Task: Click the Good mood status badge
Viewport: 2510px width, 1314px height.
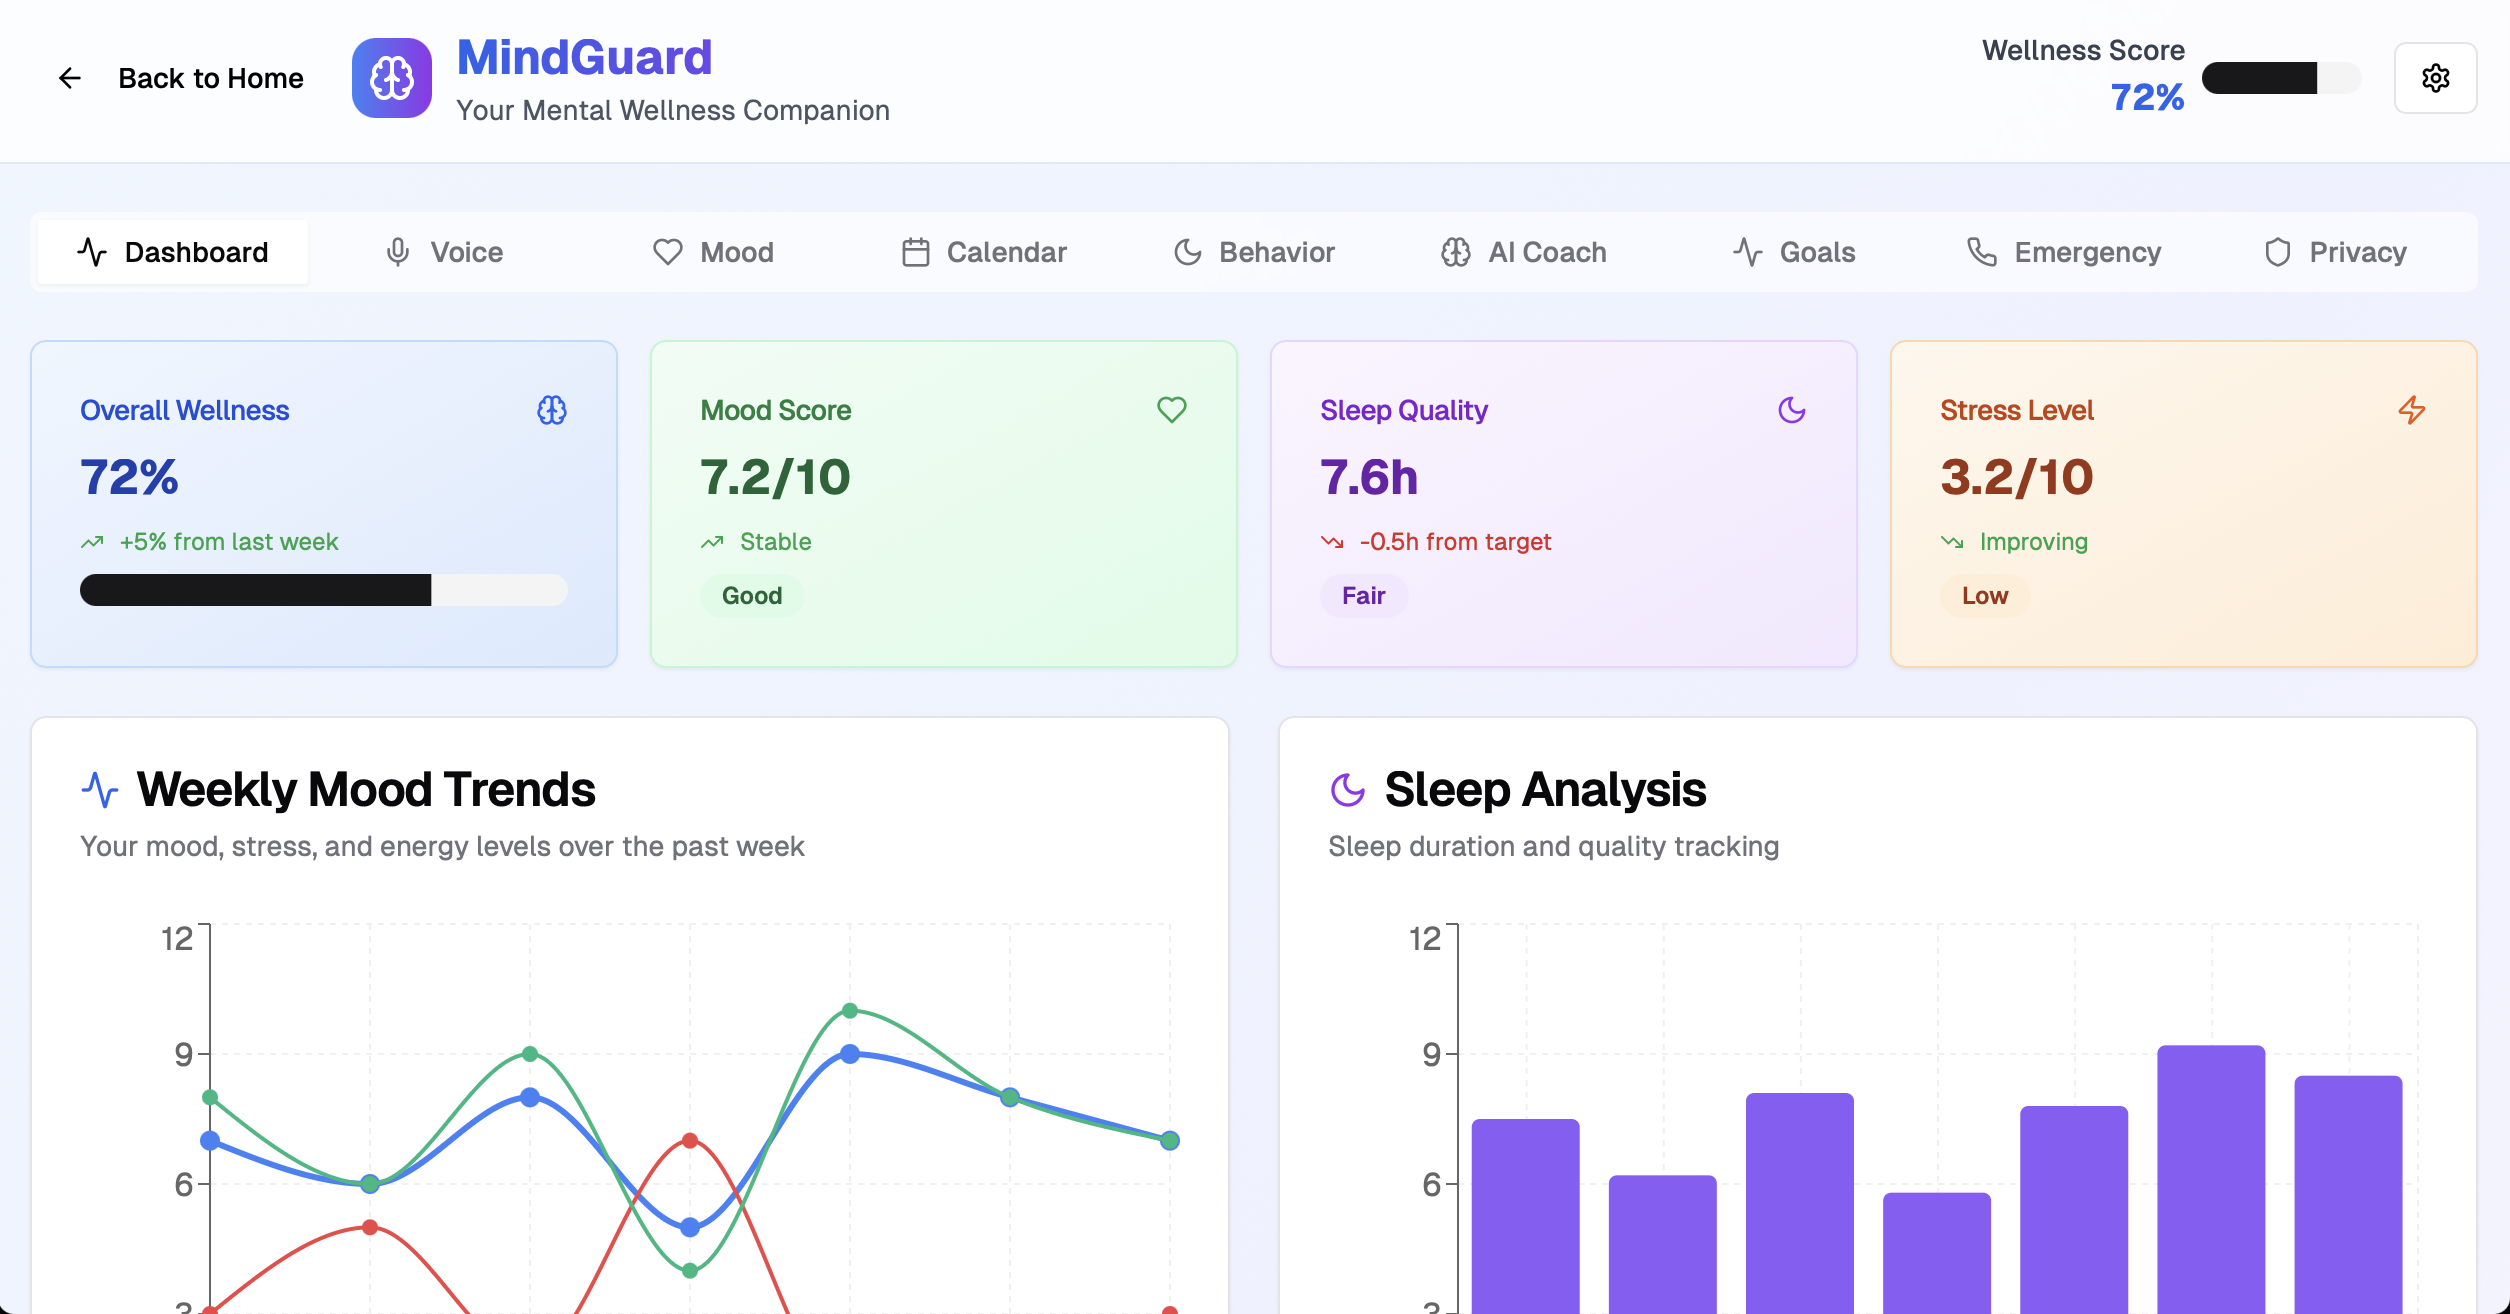Action: click(x=752, y=596)
